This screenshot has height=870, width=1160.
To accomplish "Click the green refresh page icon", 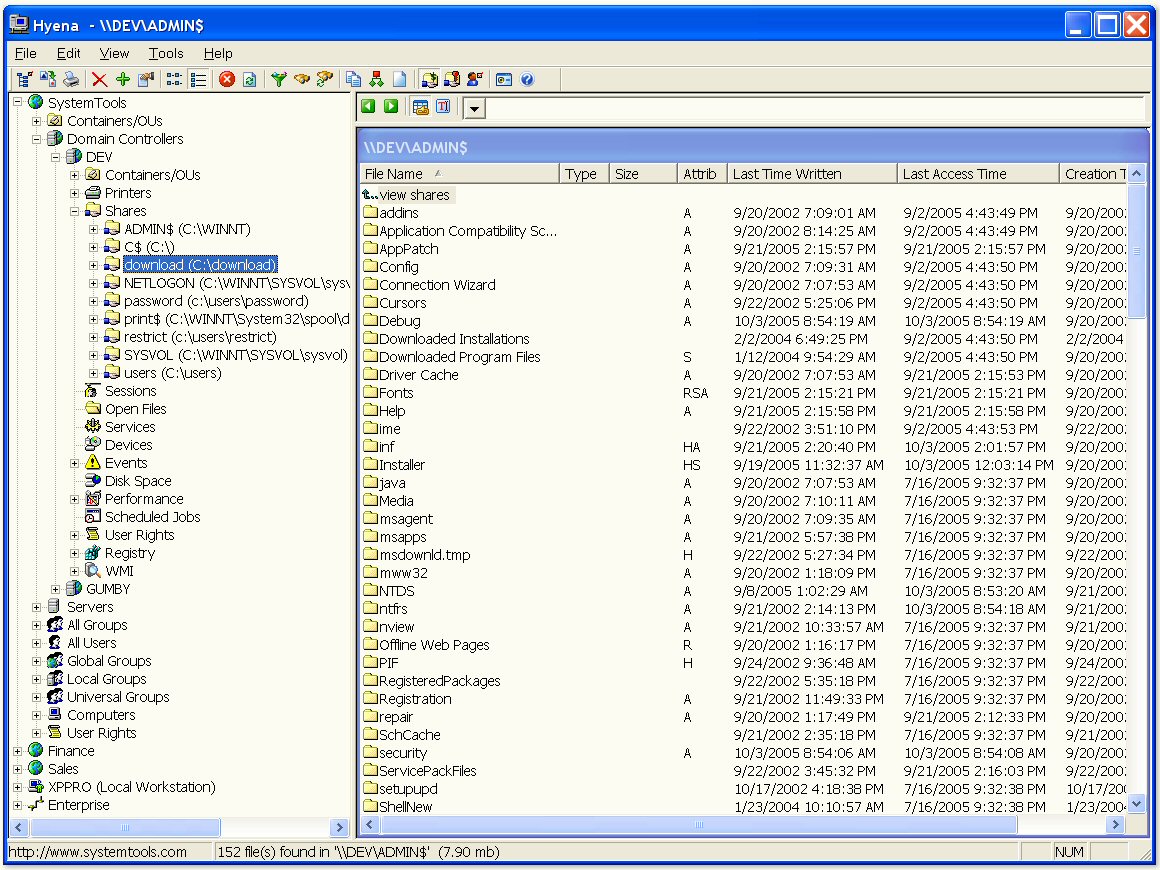I will (x=250, y=79).
